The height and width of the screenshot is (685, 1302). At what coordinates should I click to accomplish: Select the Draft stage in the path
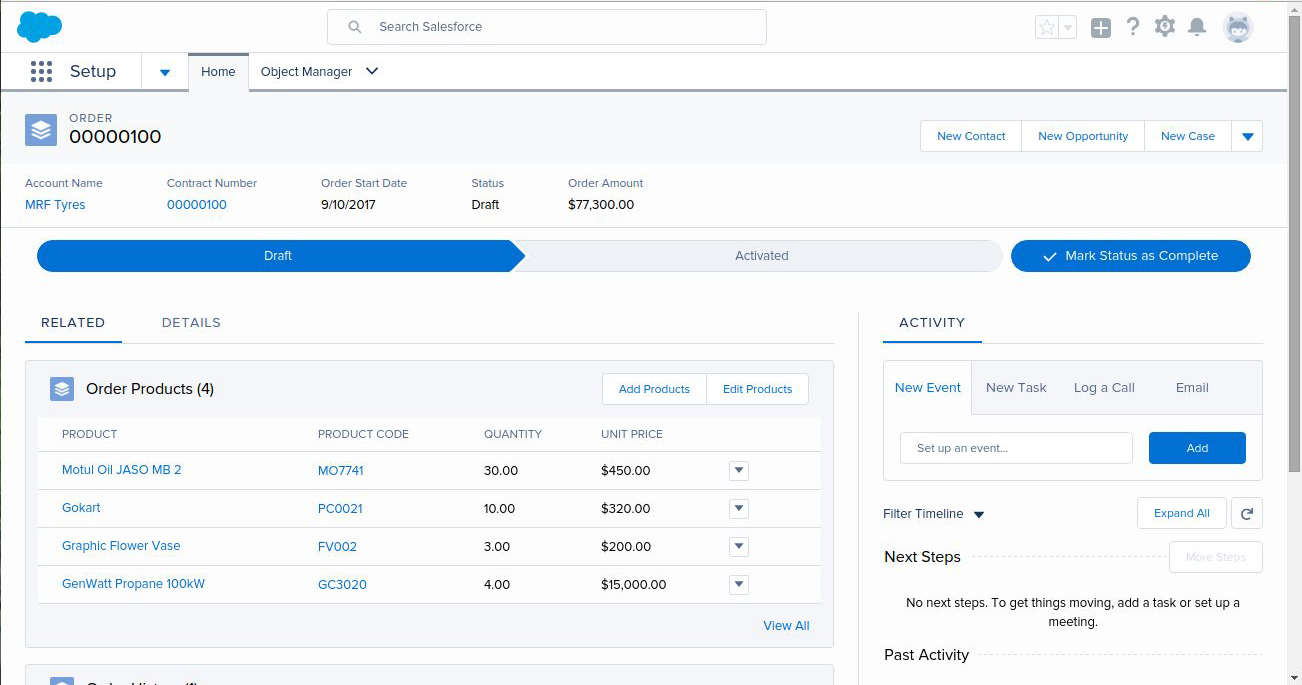(278, 256)
